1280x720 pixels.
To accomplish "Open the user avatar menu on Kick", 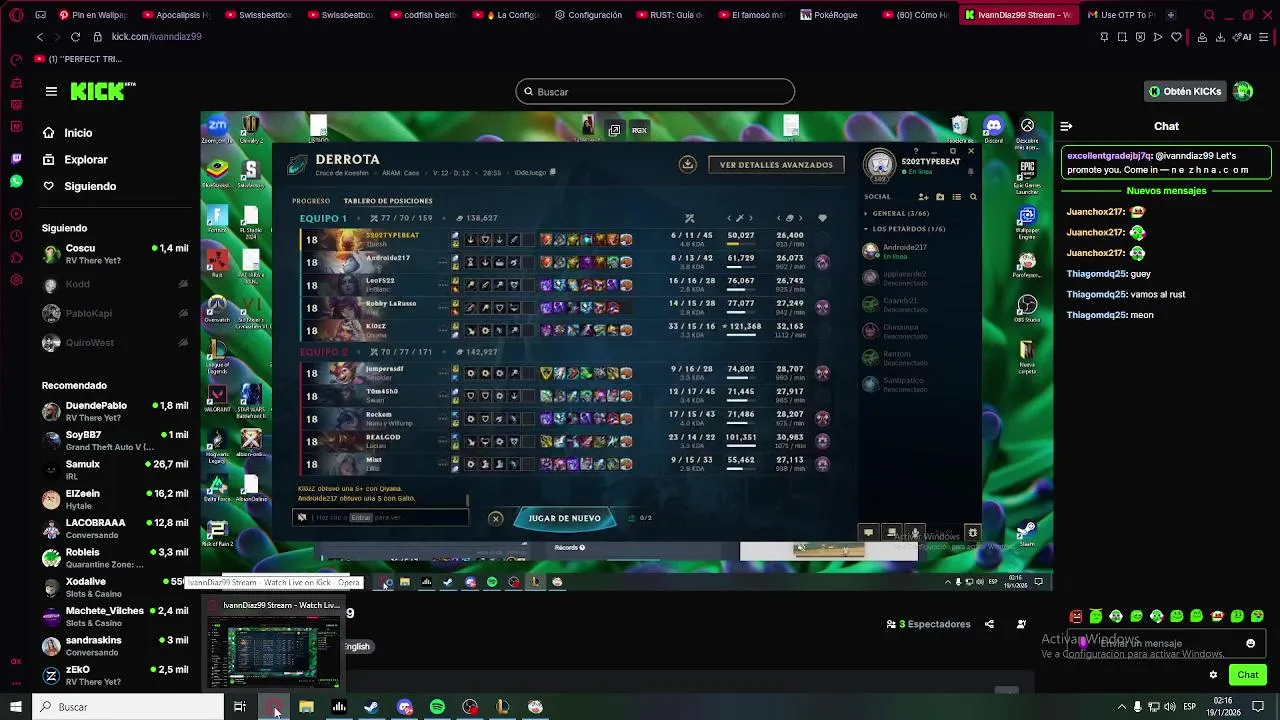I will pos(1243,91).
